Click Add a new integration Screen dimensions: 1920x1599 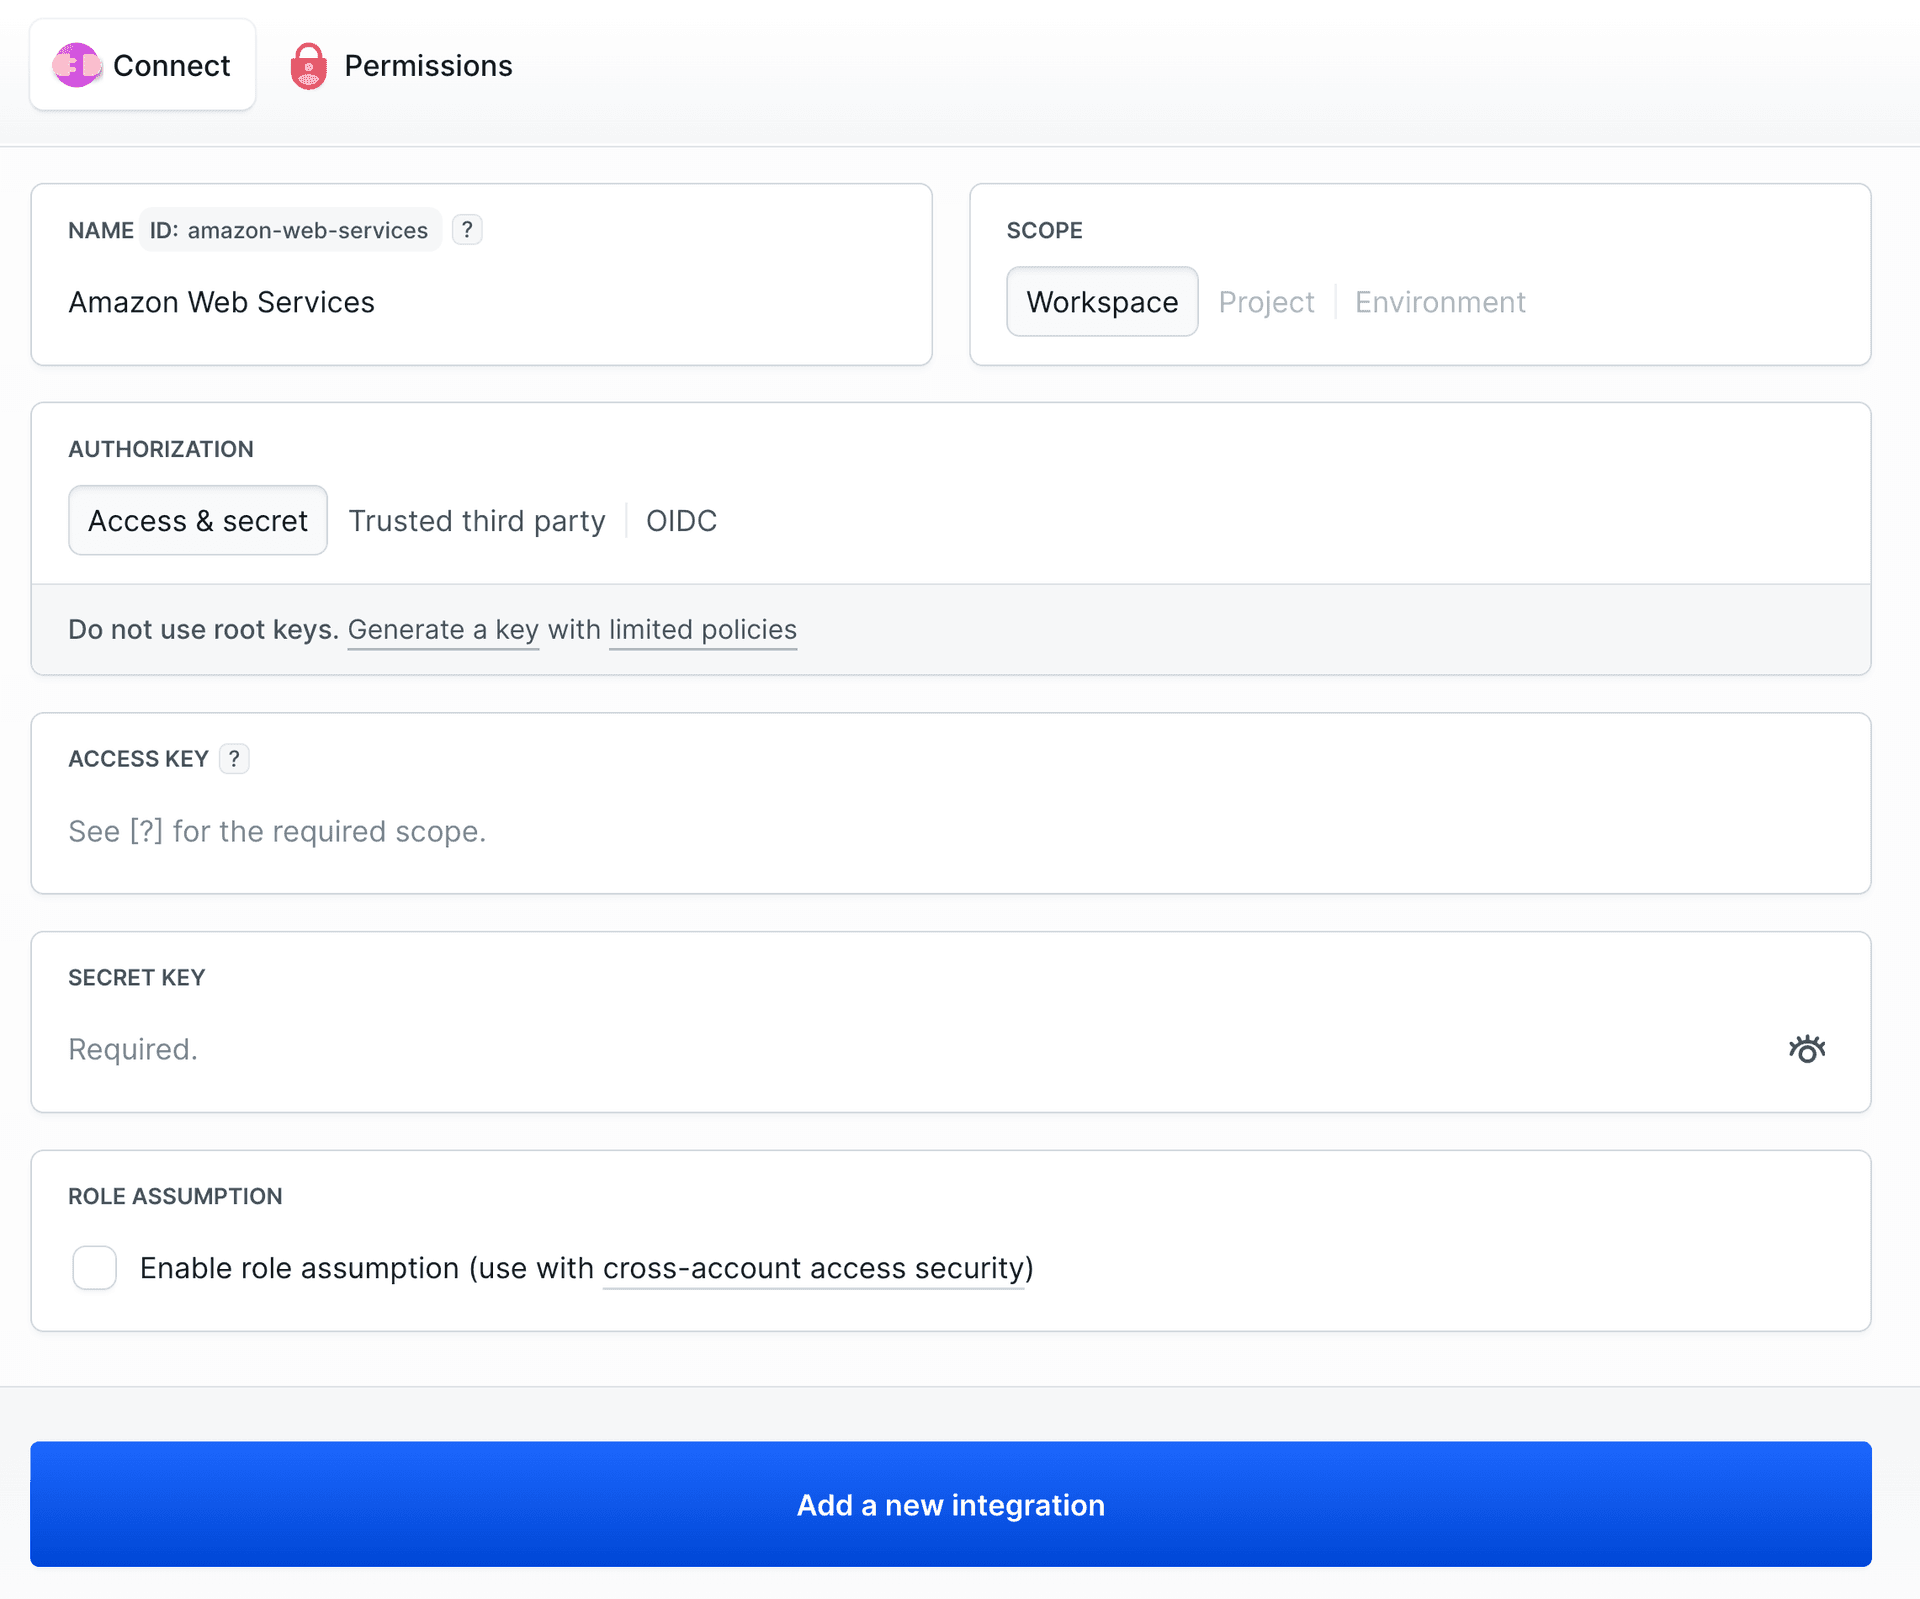pos(950,1504)
